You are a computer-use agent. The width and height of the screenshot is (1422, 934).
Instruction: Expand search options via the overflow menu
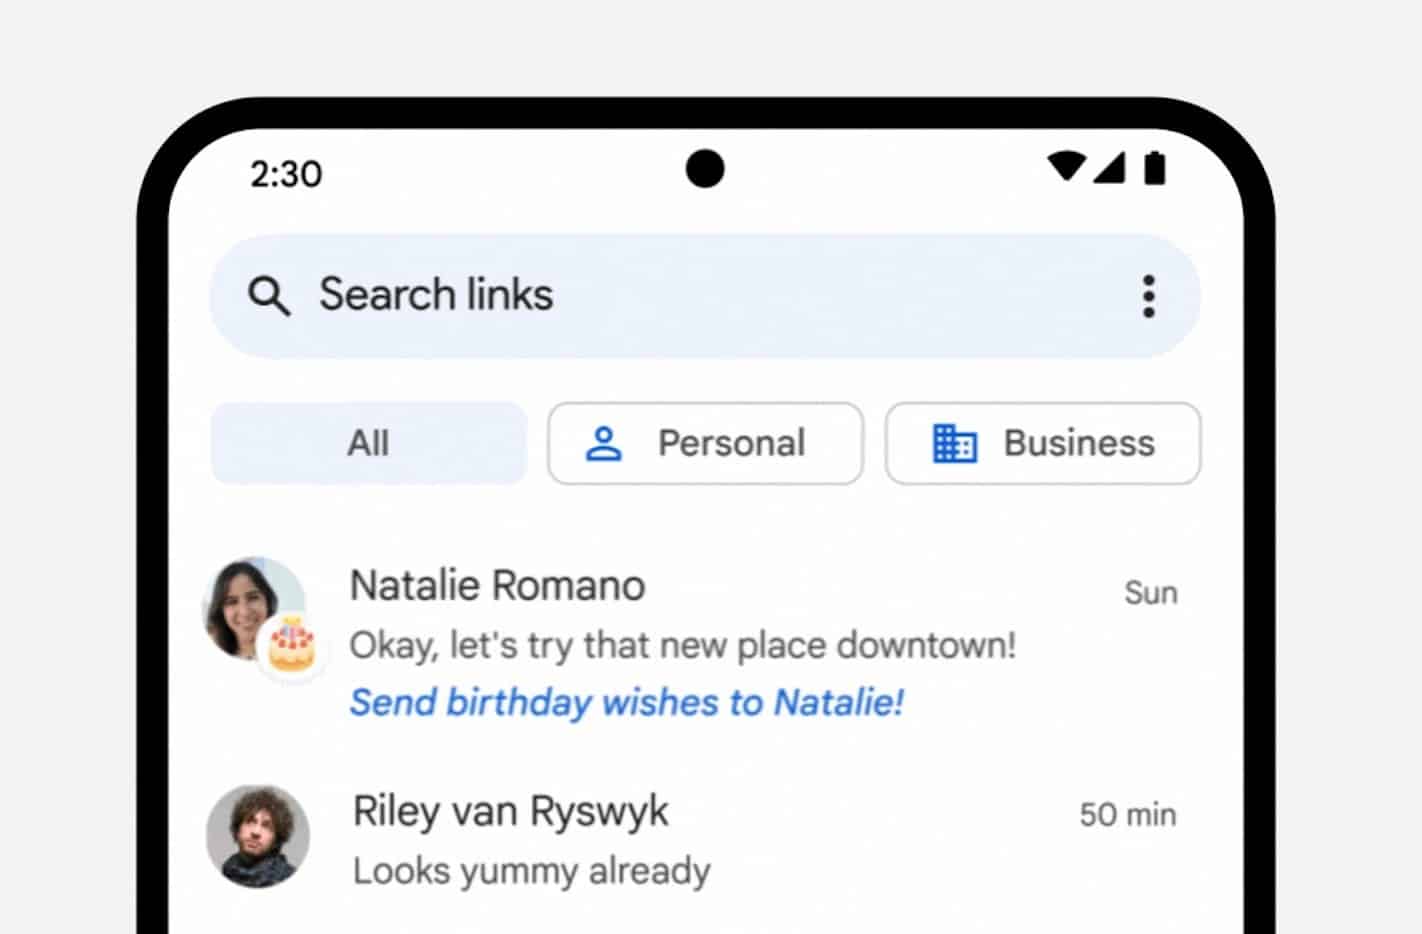1148,296
